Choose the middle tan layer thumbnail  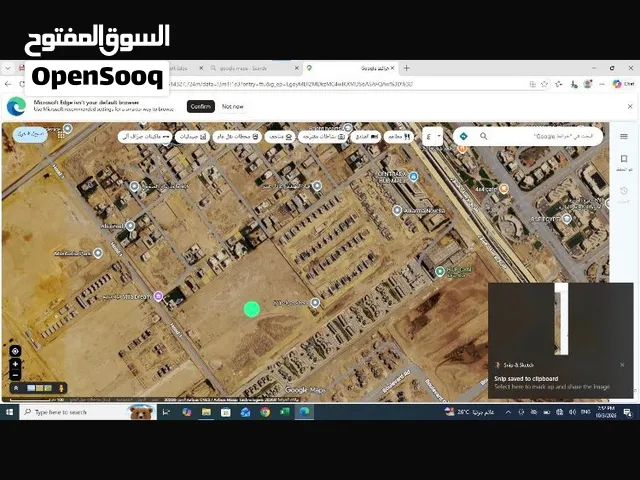coord(40,388)
